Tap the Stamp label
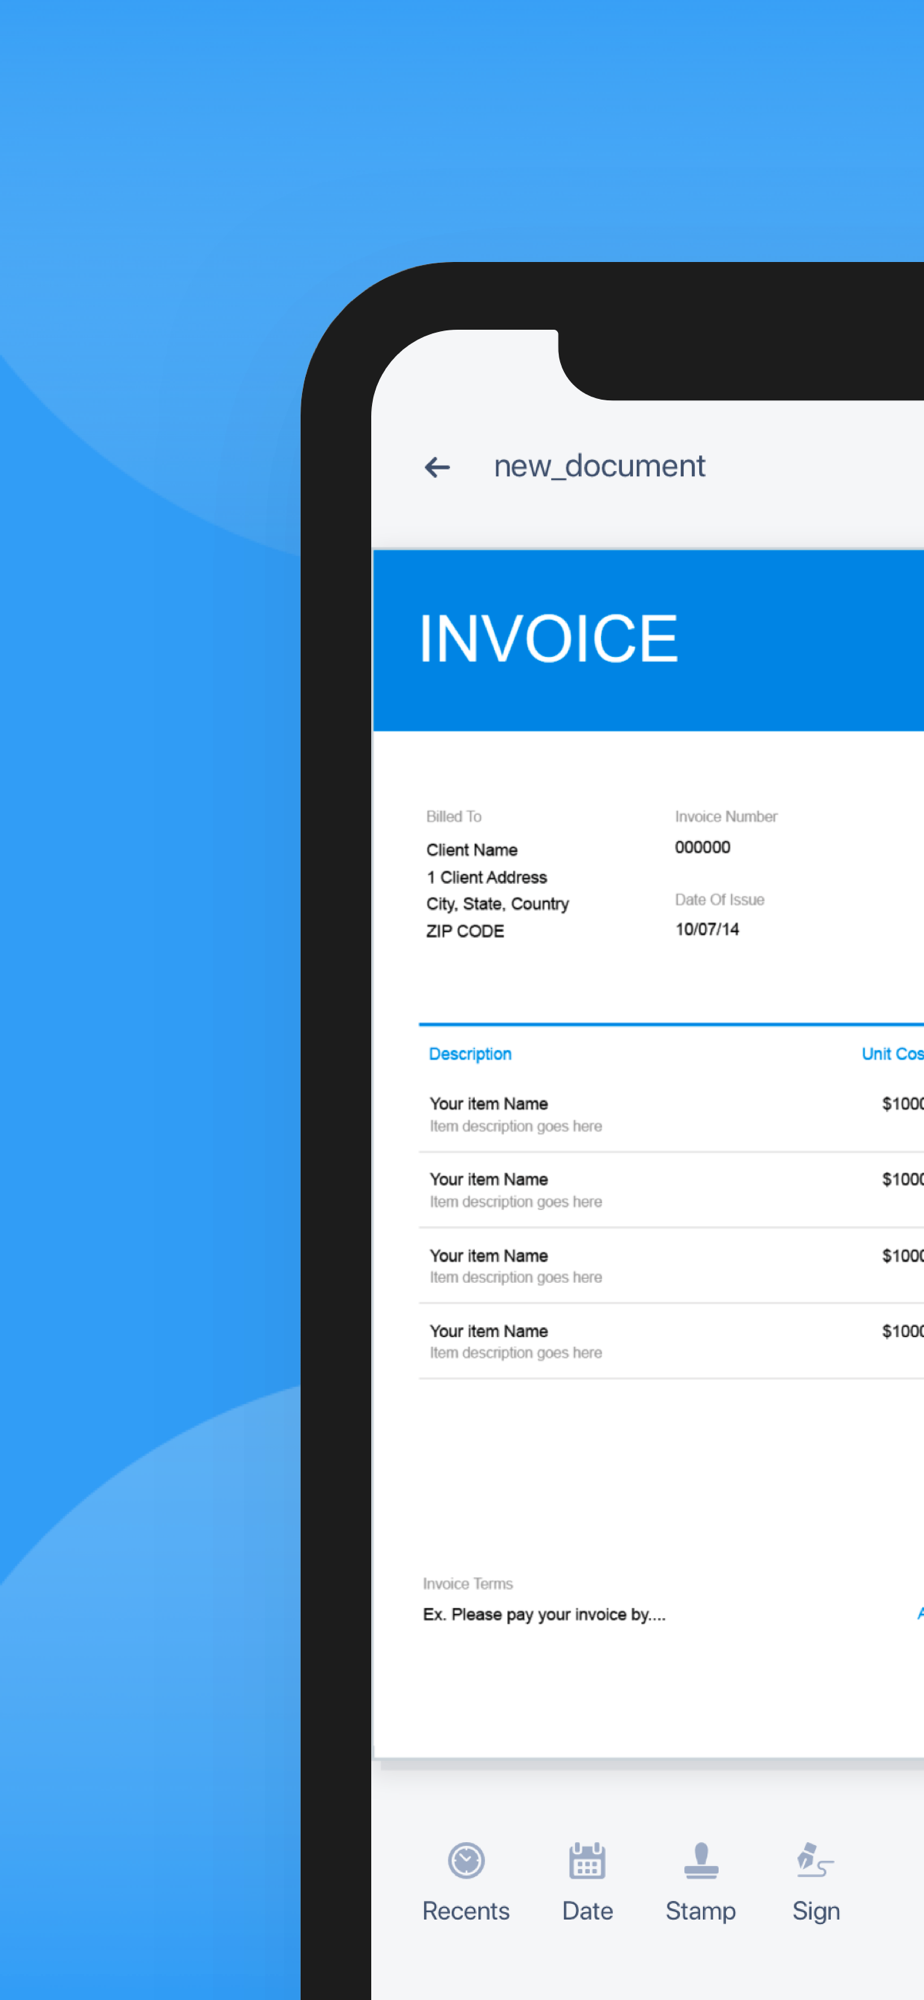924x2000 pixels. [701, 1911]
